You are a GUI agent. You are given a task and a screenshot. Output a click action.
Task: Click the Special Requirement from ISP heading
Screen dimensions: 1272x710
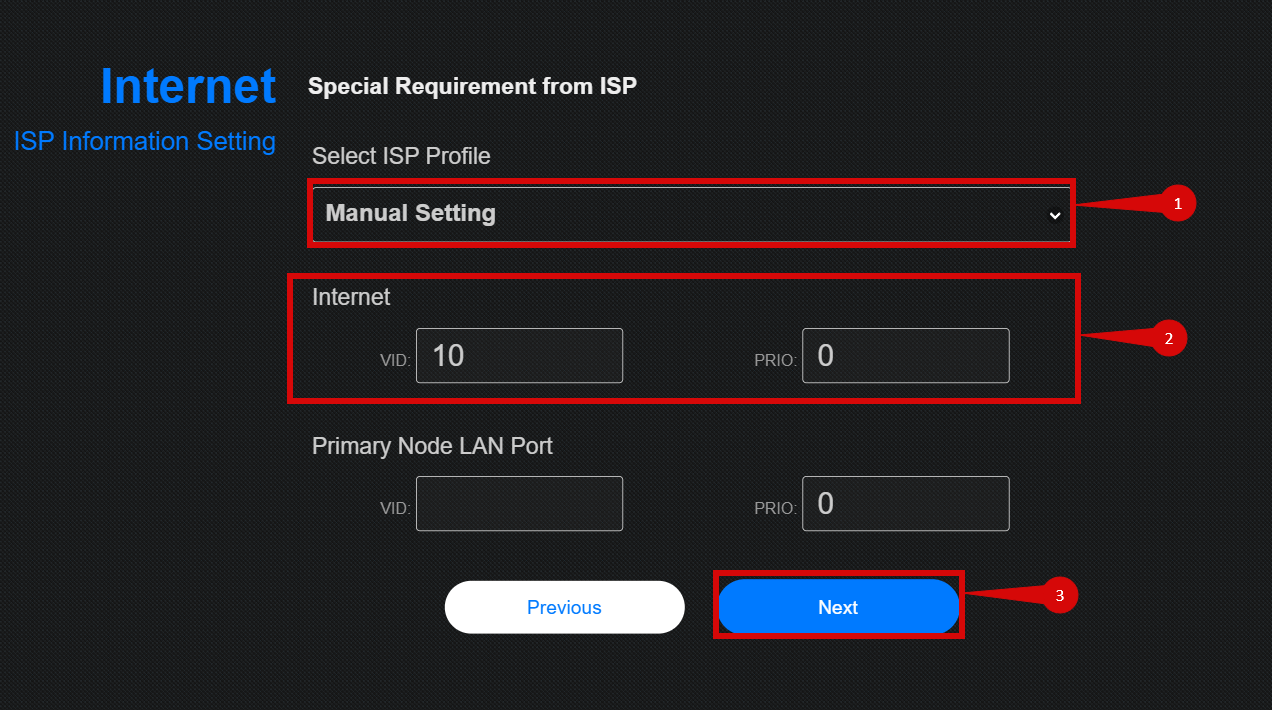tap(472, 86)
